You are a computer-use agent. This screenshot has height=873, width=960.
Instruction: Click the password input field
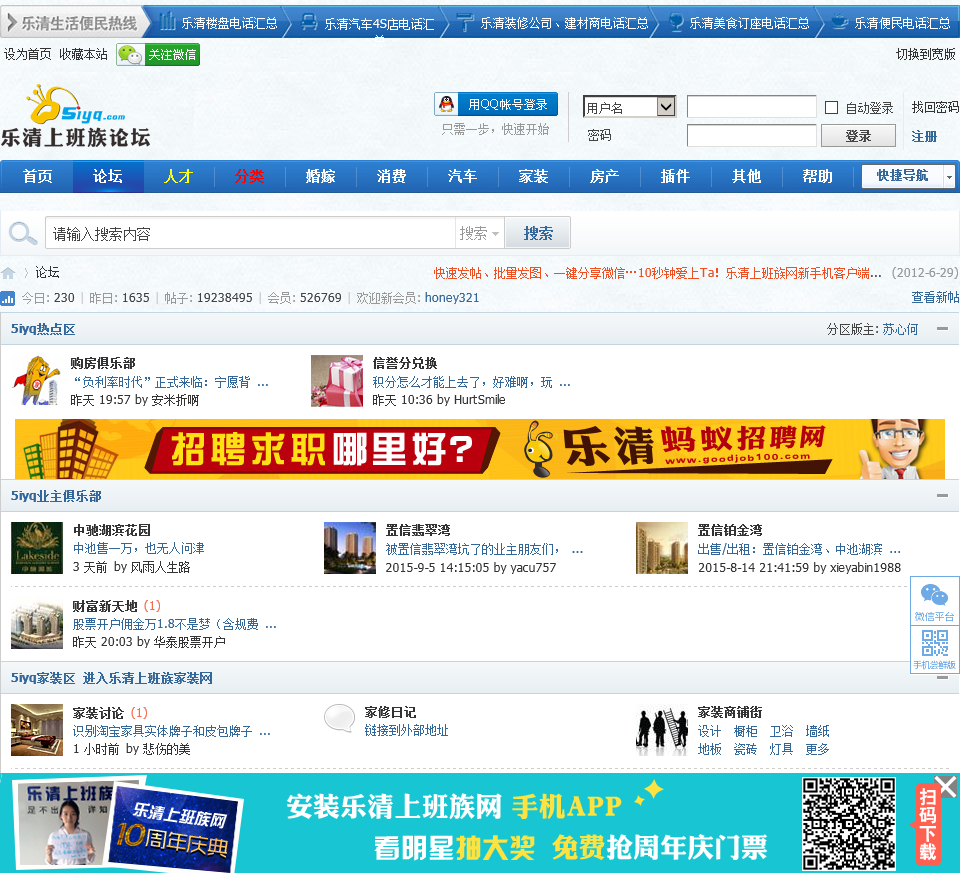751,135
